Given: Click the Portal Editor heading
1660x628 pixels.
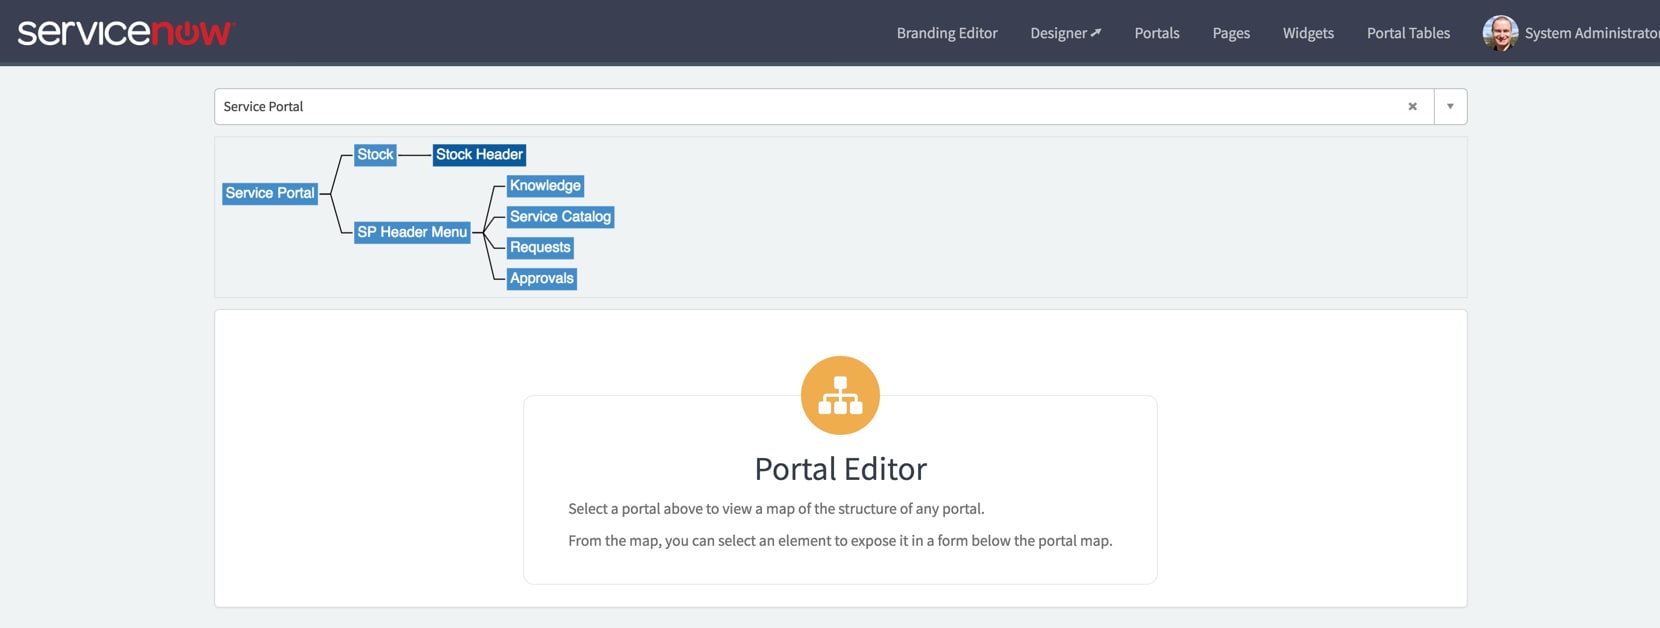Looking at the screenshot, I should (x=840, y=468).
